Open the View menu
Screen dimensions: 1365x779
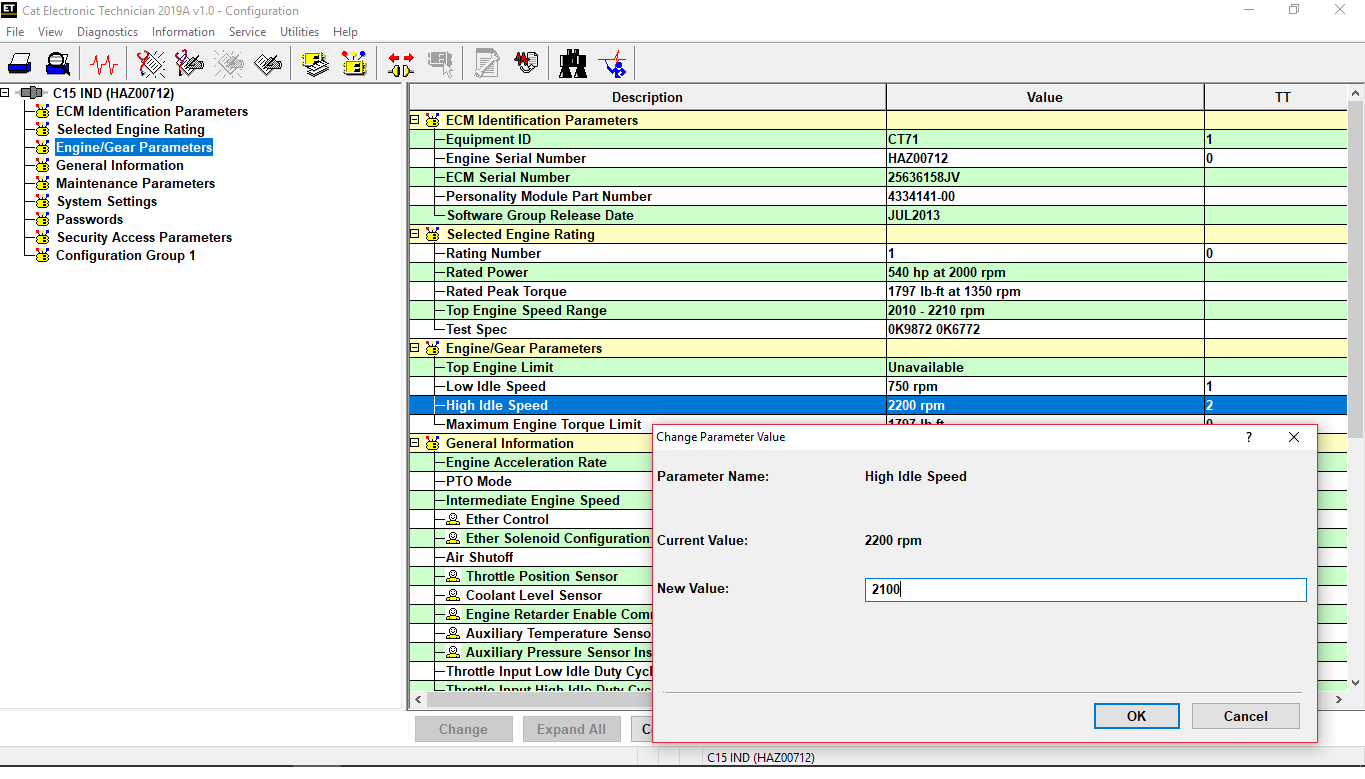tap(51, 32)
